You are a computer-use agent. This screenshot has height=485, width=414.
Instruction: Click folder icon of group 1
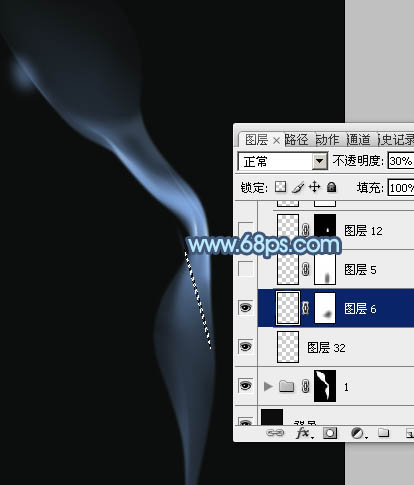point(286,386)
